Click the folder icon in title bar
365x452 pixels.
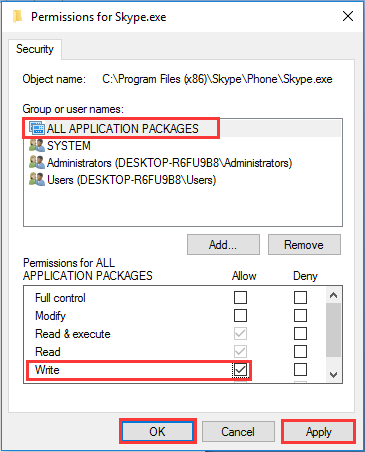17,16
